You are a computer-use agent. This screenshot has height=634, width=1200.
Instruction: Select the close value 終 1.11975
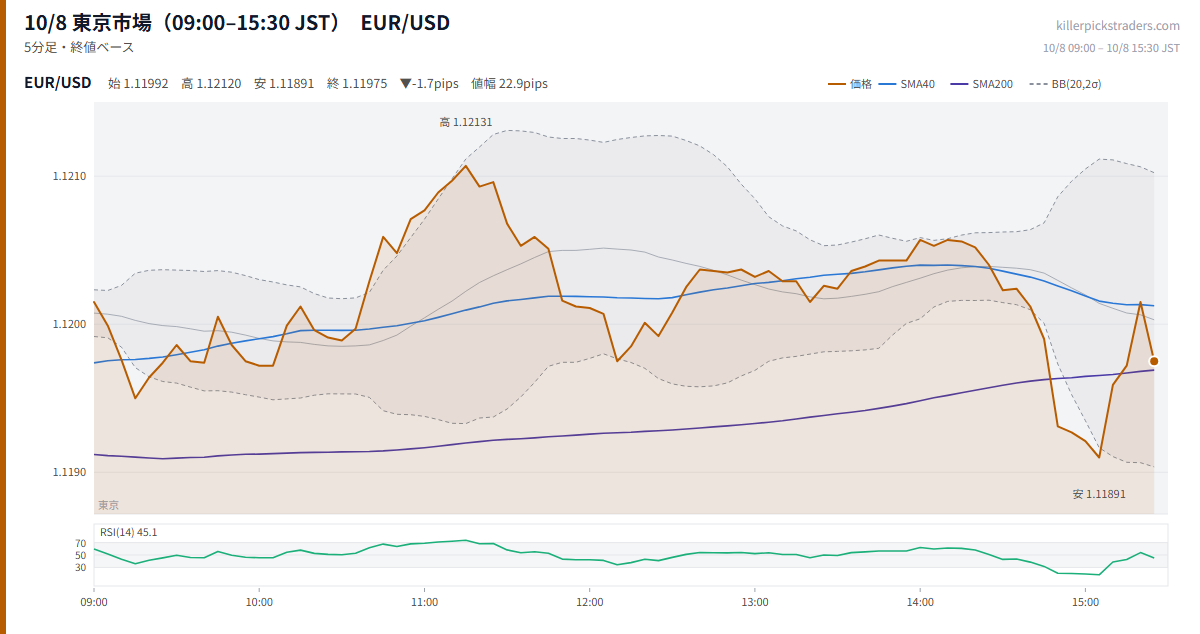357,84
